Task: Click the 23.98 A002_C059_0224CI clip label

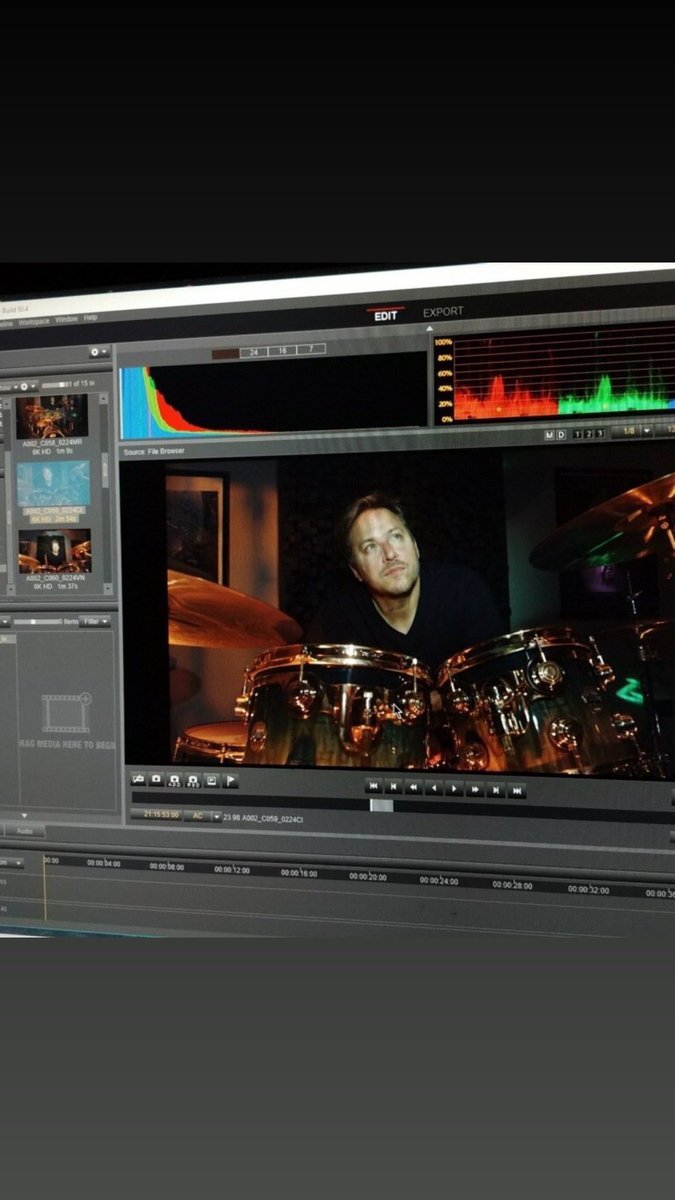Action: [x=264, y=818]
